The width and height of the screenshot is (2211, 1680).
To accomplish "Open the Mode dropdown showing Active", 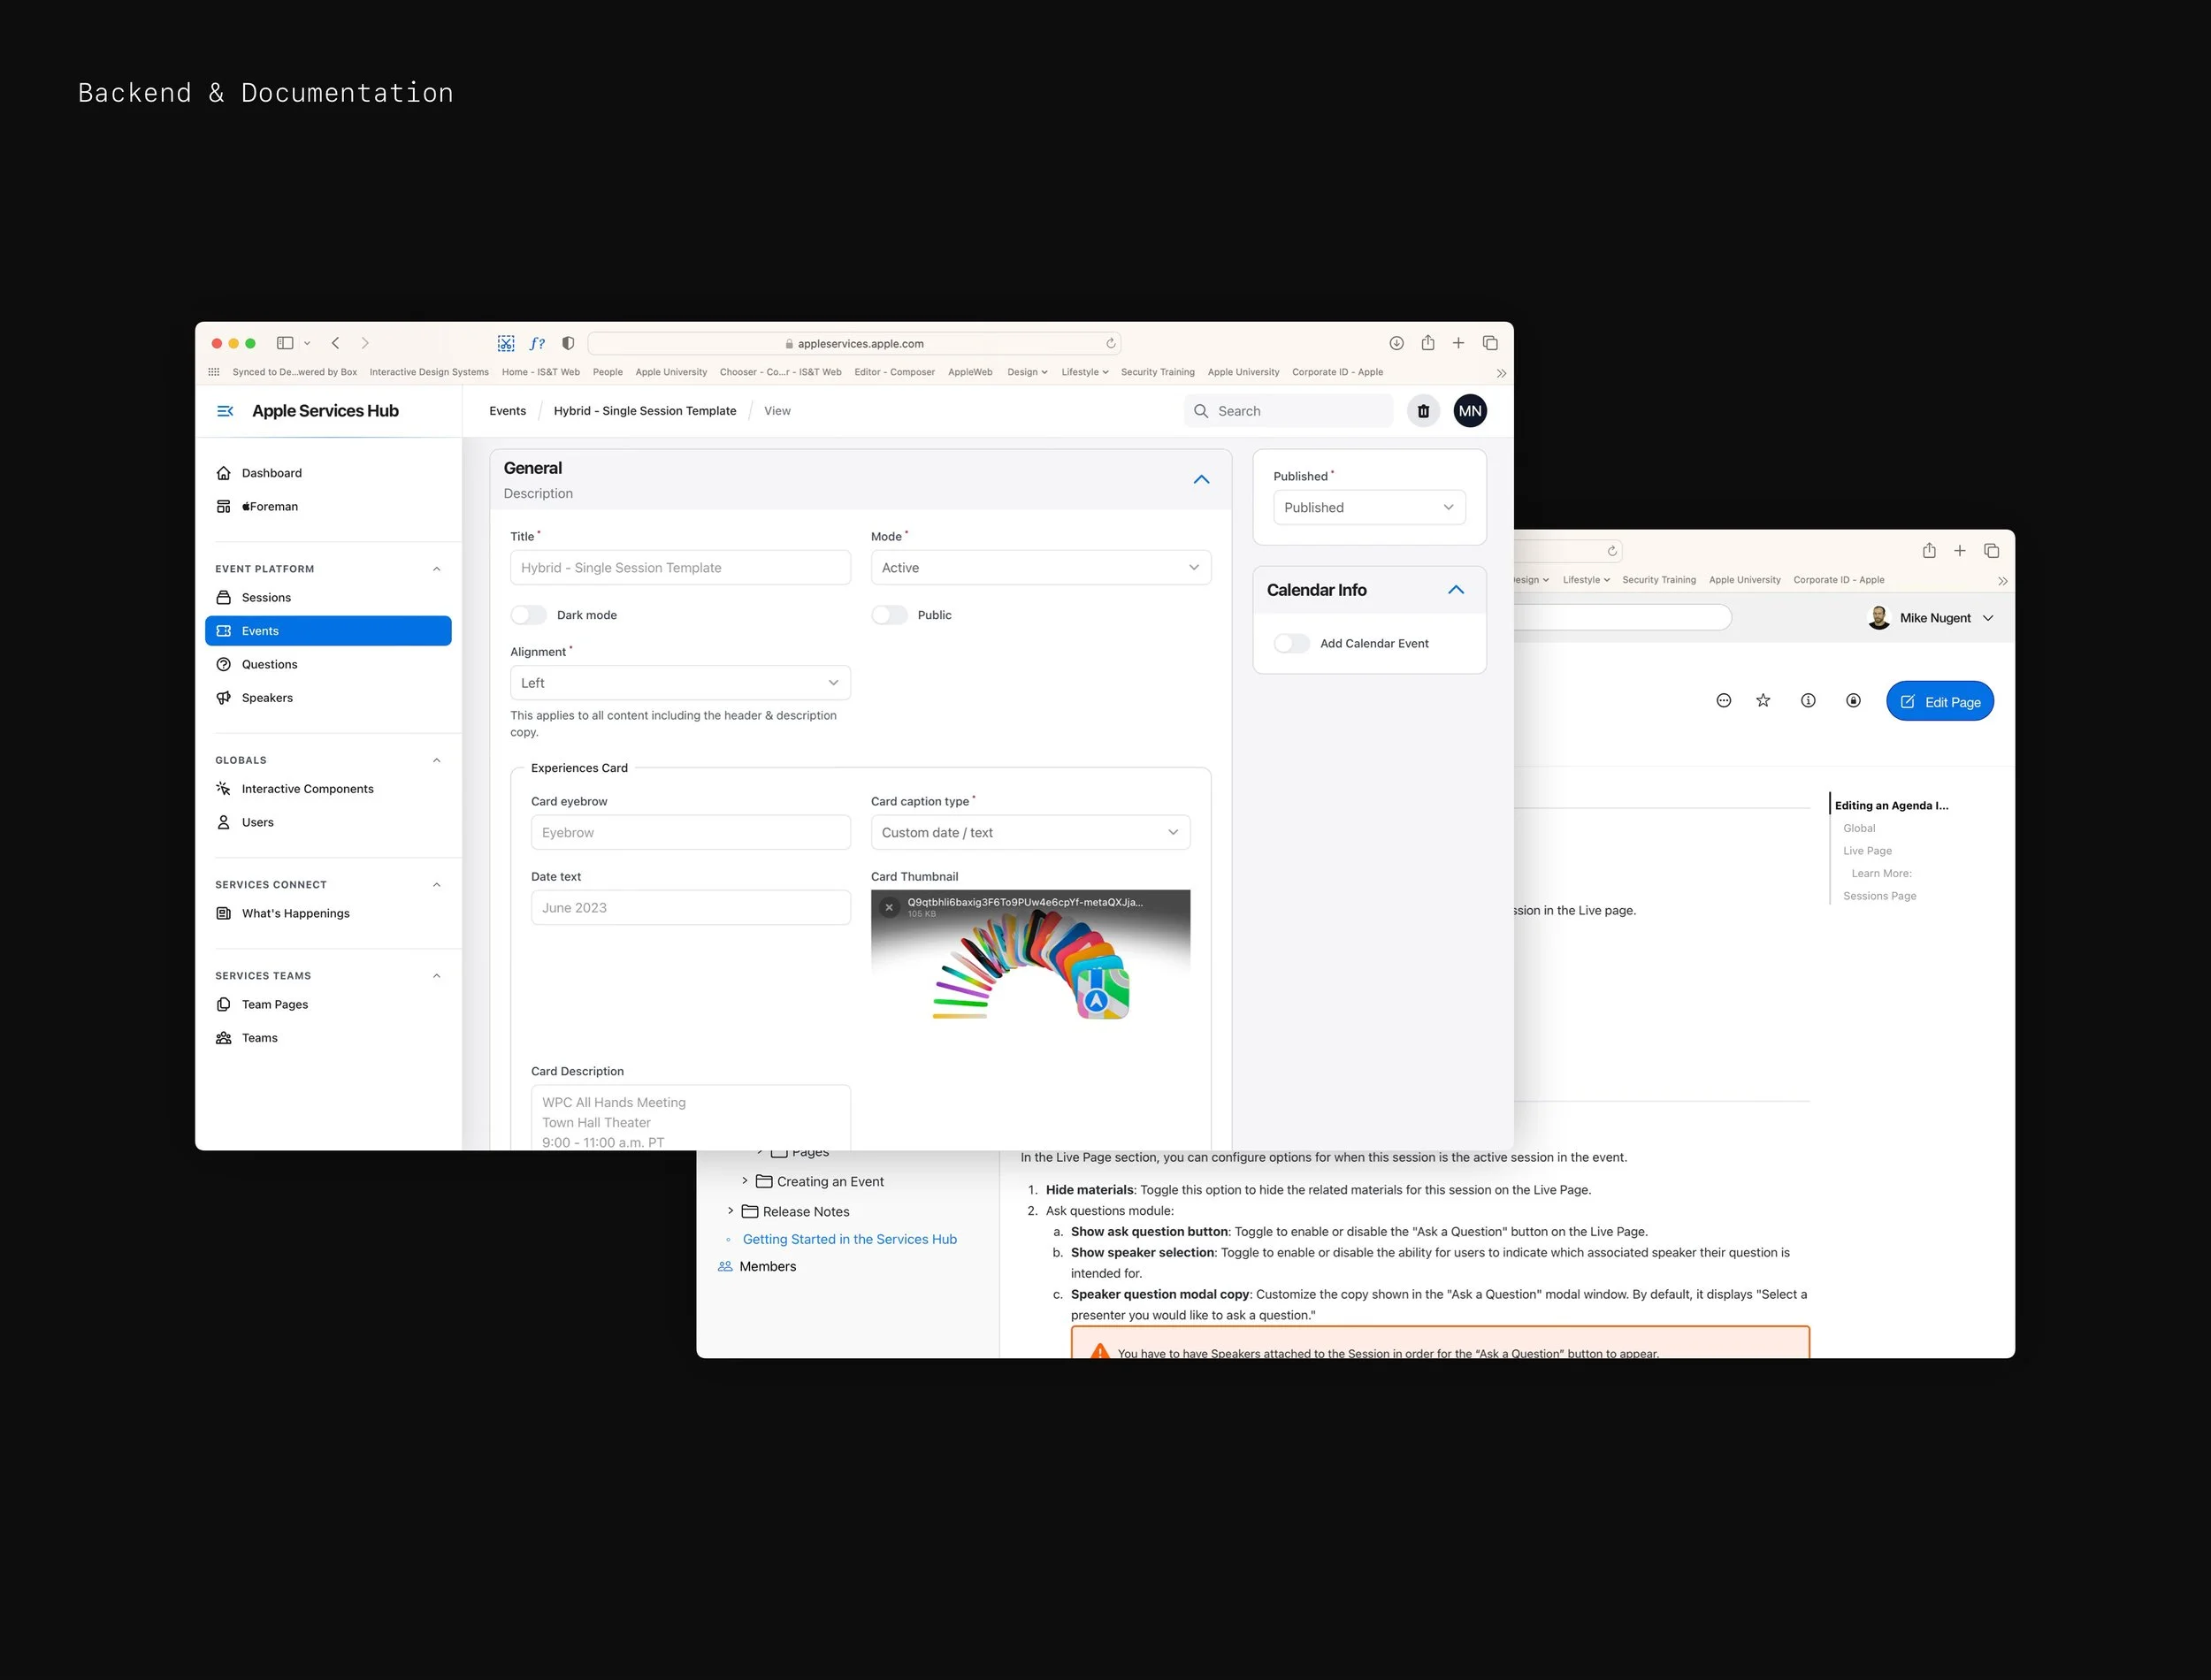I will [x=1040, y=568].
